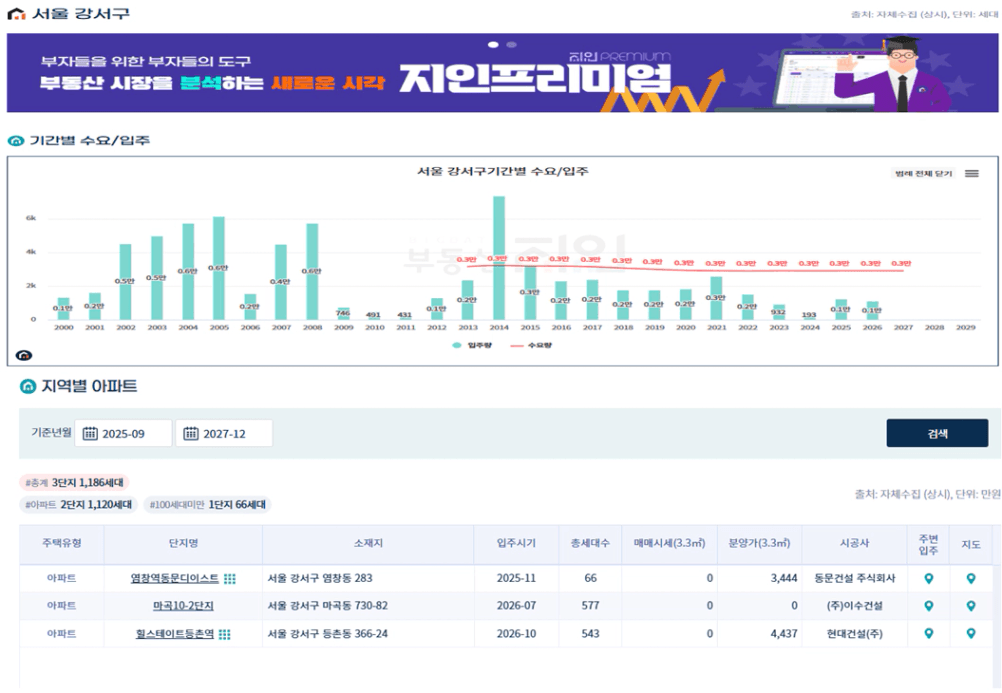This screenshot has width=1002, height=693.
Task: Toggle the 수요량 legend series
Action: coord(531,345)
